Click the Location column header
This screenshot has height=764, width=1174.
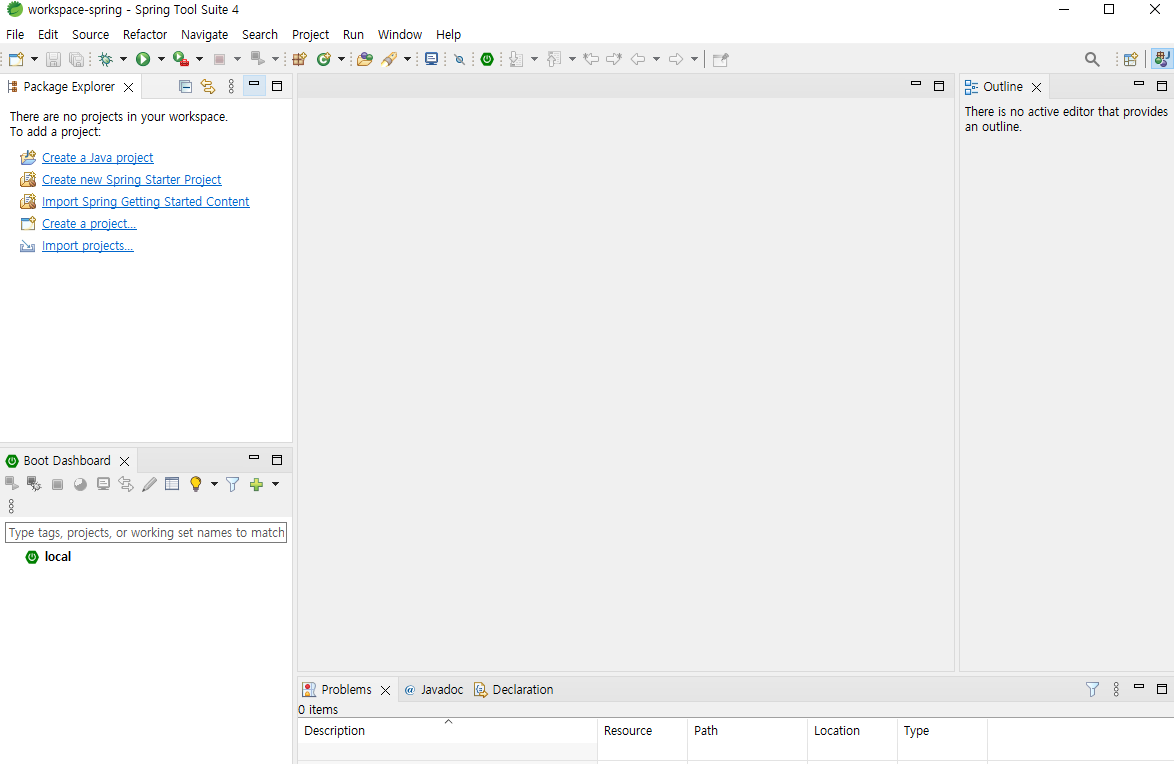[853, 730]
